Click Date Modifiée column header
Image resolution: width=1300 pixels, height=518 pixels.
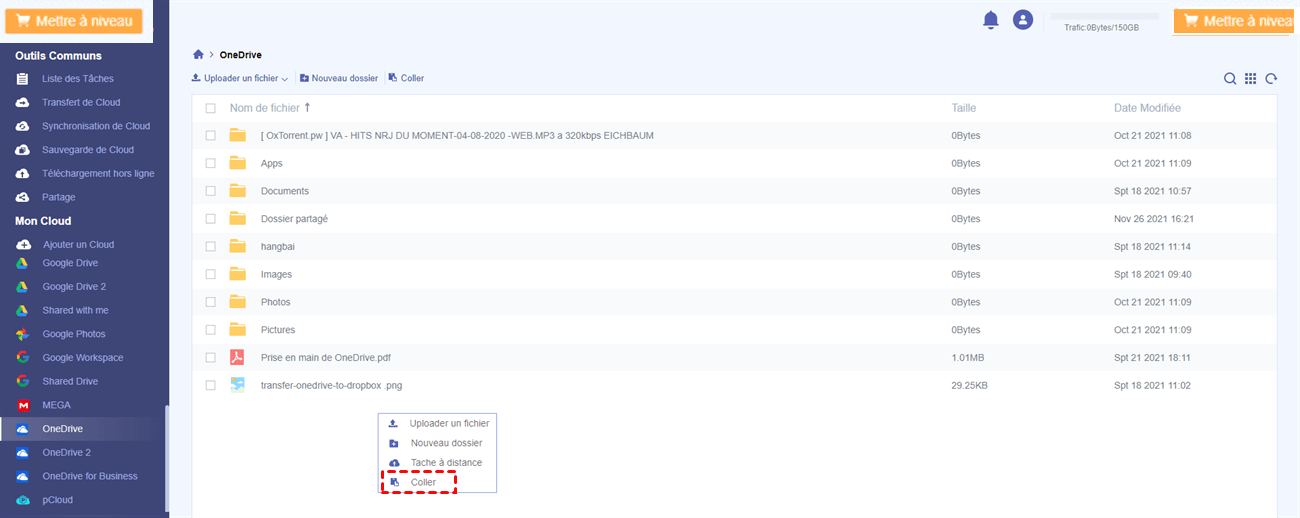pos(1147,108)
